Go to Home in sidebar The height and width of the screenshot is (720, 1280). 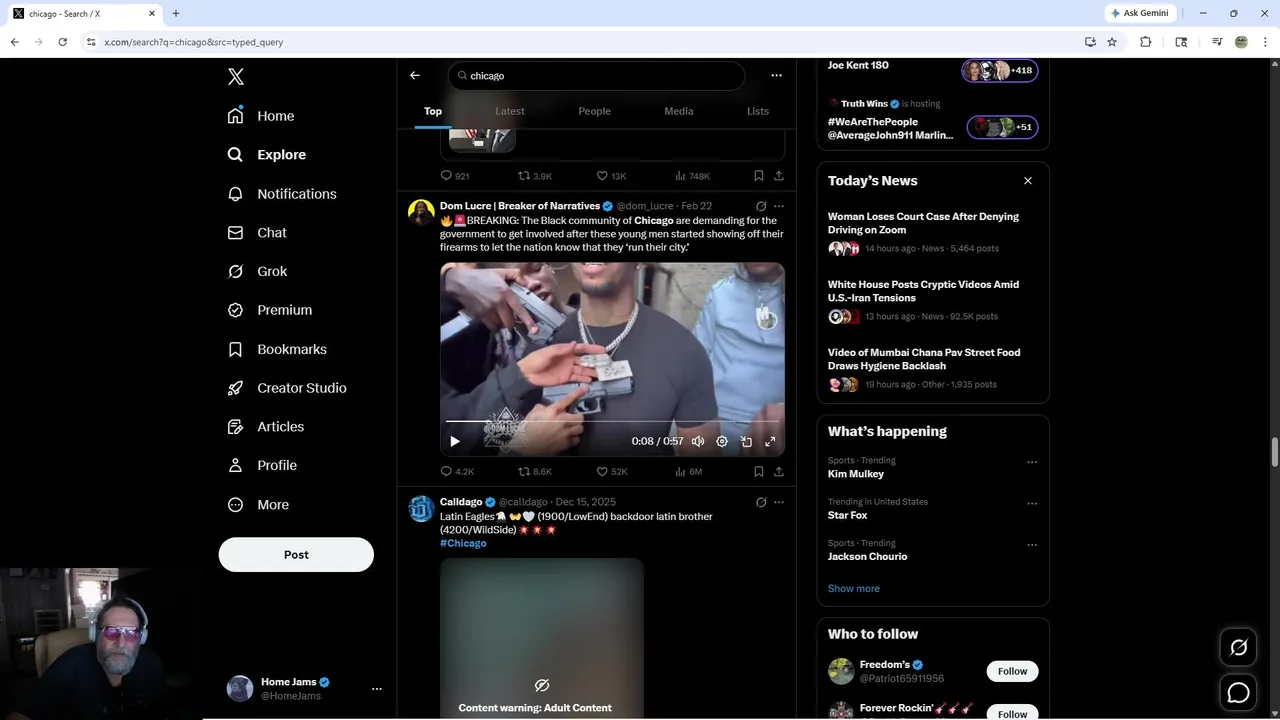click(261, 116)
